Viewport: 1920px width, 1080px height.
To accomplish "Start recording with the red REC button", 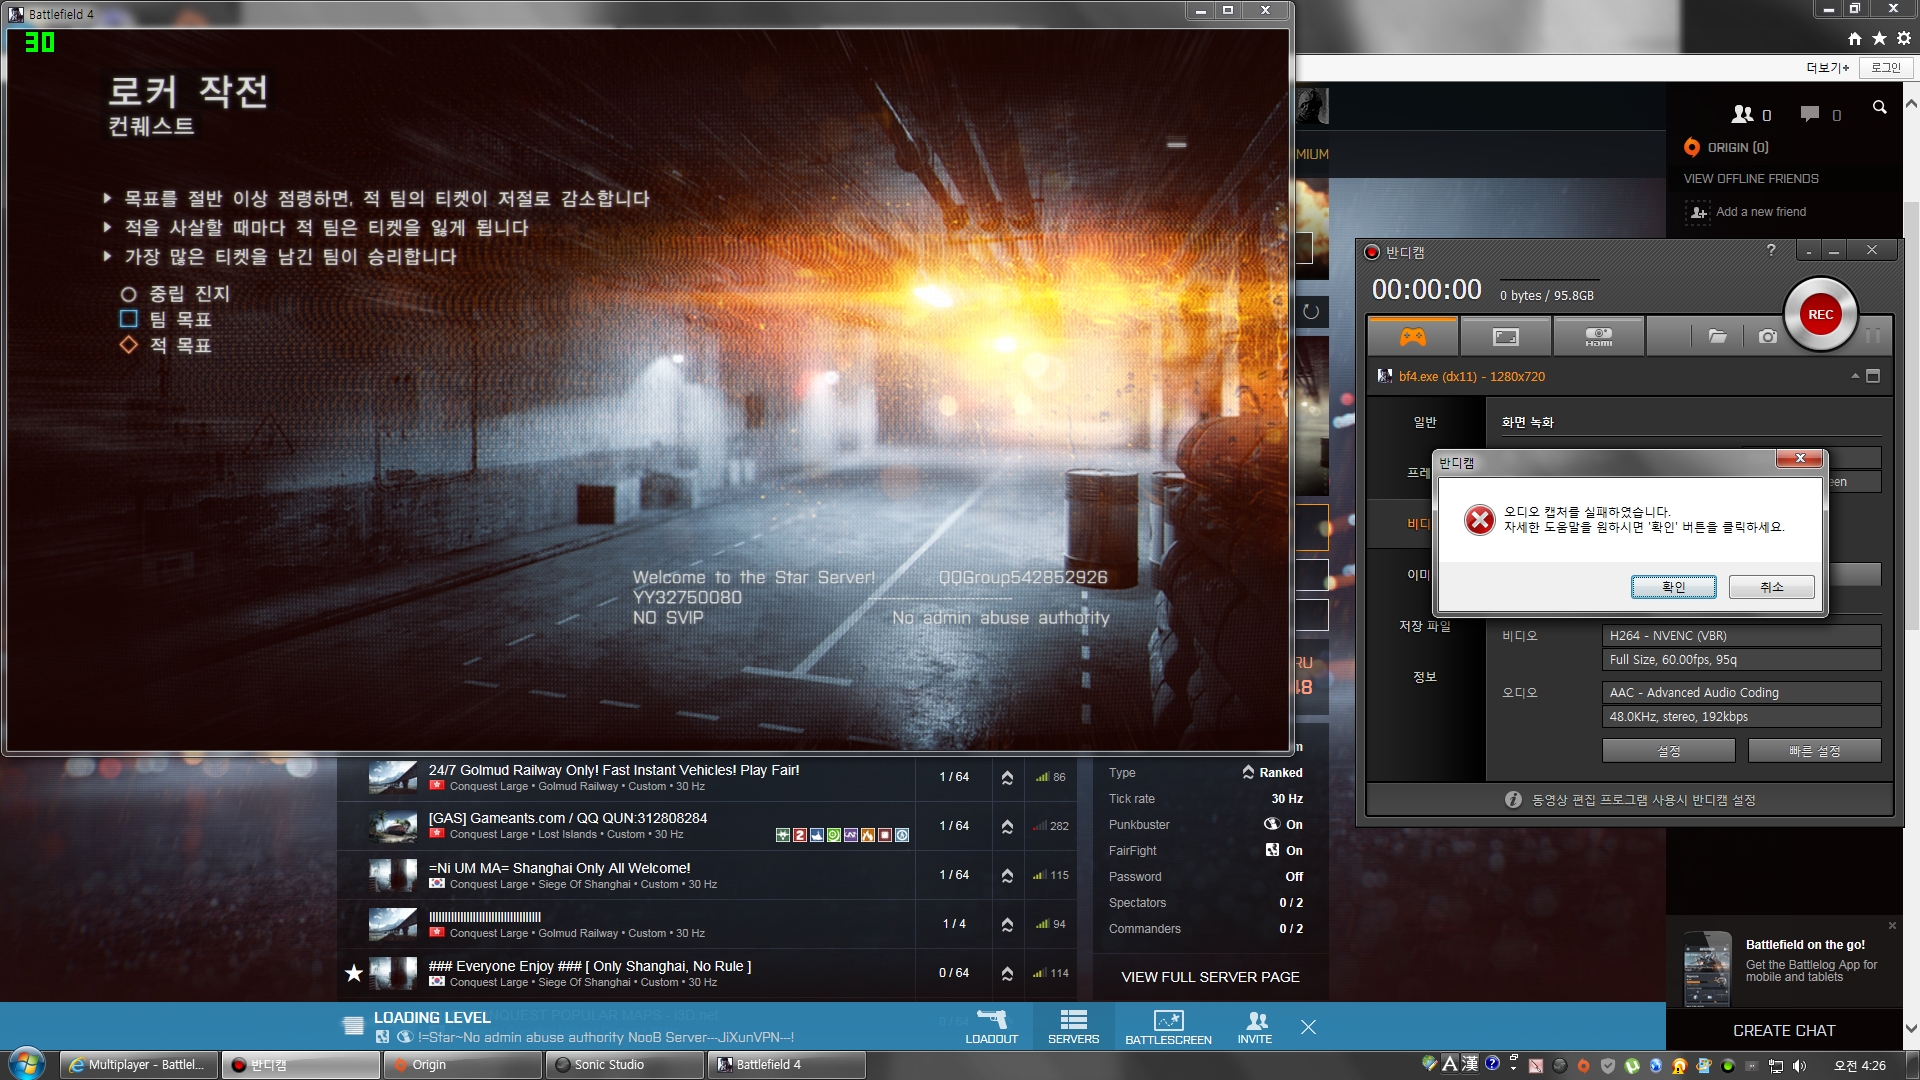I will tap(1820, 314).
